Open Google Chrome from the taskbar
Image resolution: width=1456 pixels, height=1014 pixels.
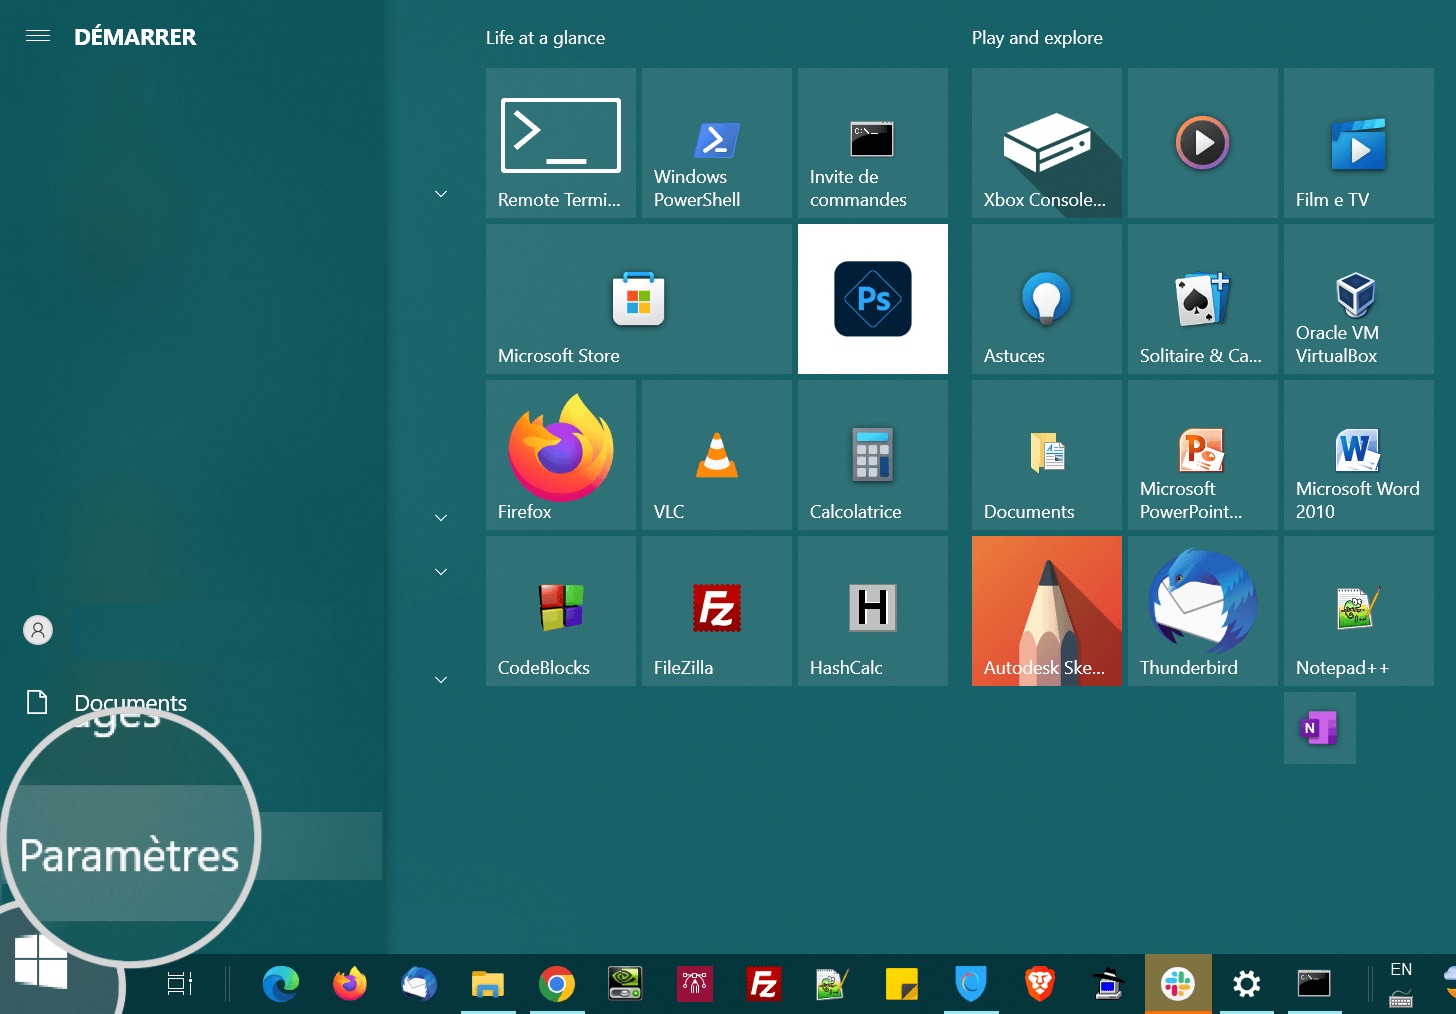pyautogui.click(x=557, y=984)
